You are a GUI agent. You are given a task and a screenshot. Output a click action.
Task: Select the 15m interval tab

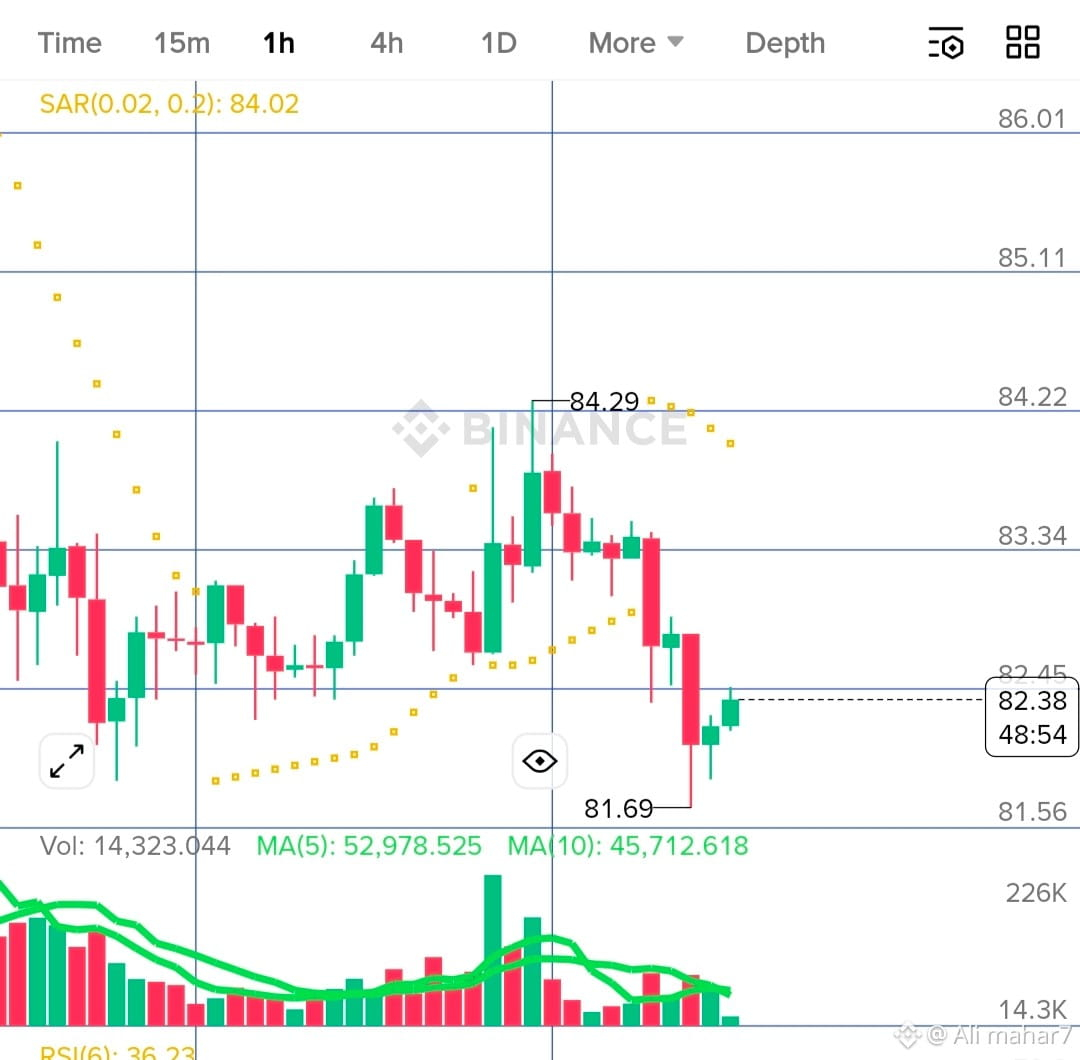pyautogui.click(x=182, y=43)
